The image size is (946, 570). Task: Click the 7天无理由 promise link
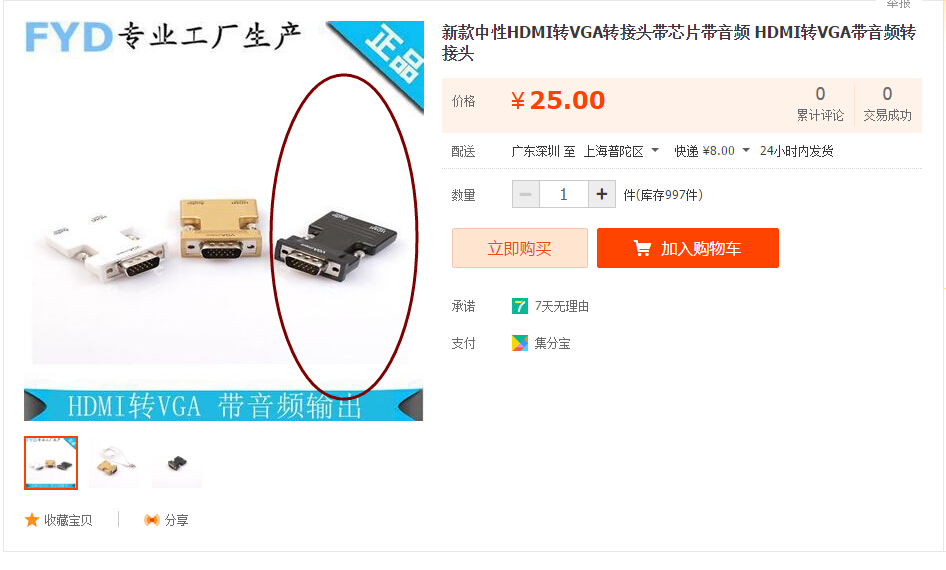(562, 306)
